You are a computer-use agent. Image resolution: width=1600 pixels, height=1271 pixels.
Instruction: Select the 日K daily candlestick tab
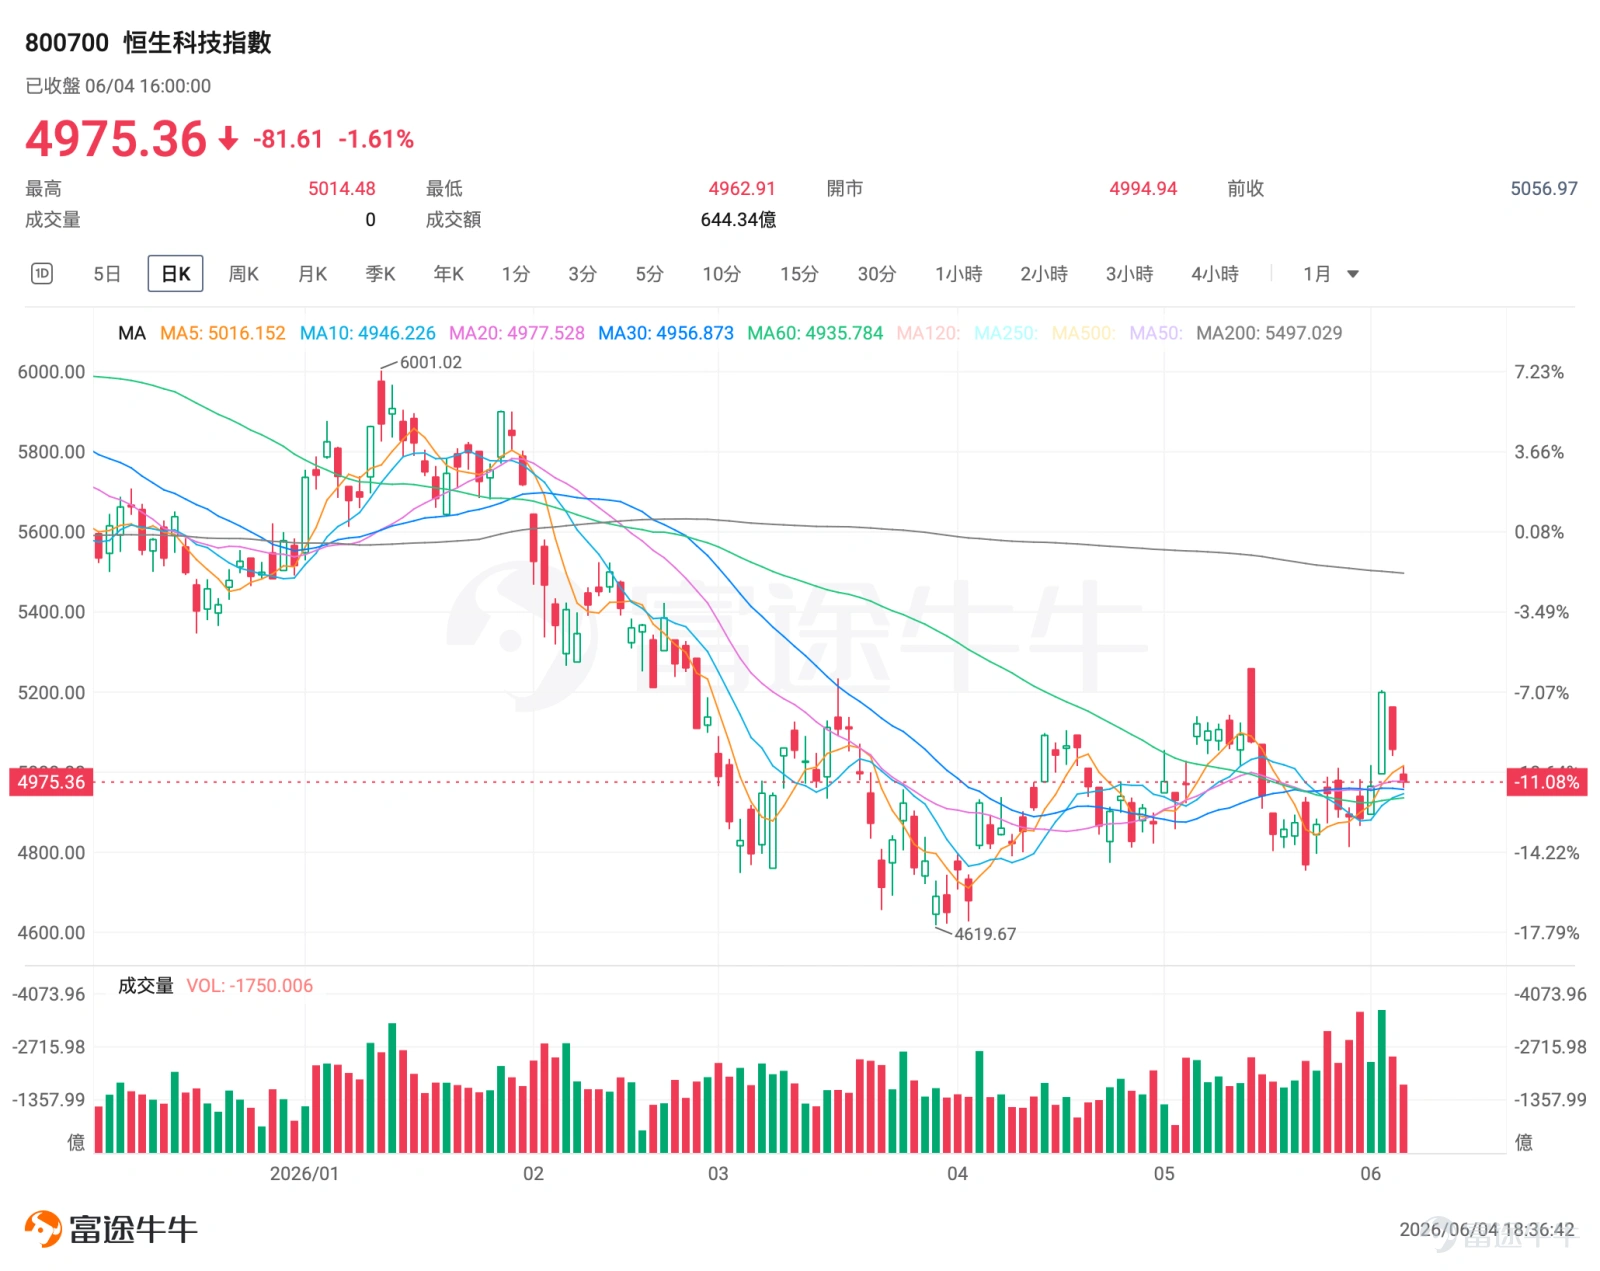point(175,274)
